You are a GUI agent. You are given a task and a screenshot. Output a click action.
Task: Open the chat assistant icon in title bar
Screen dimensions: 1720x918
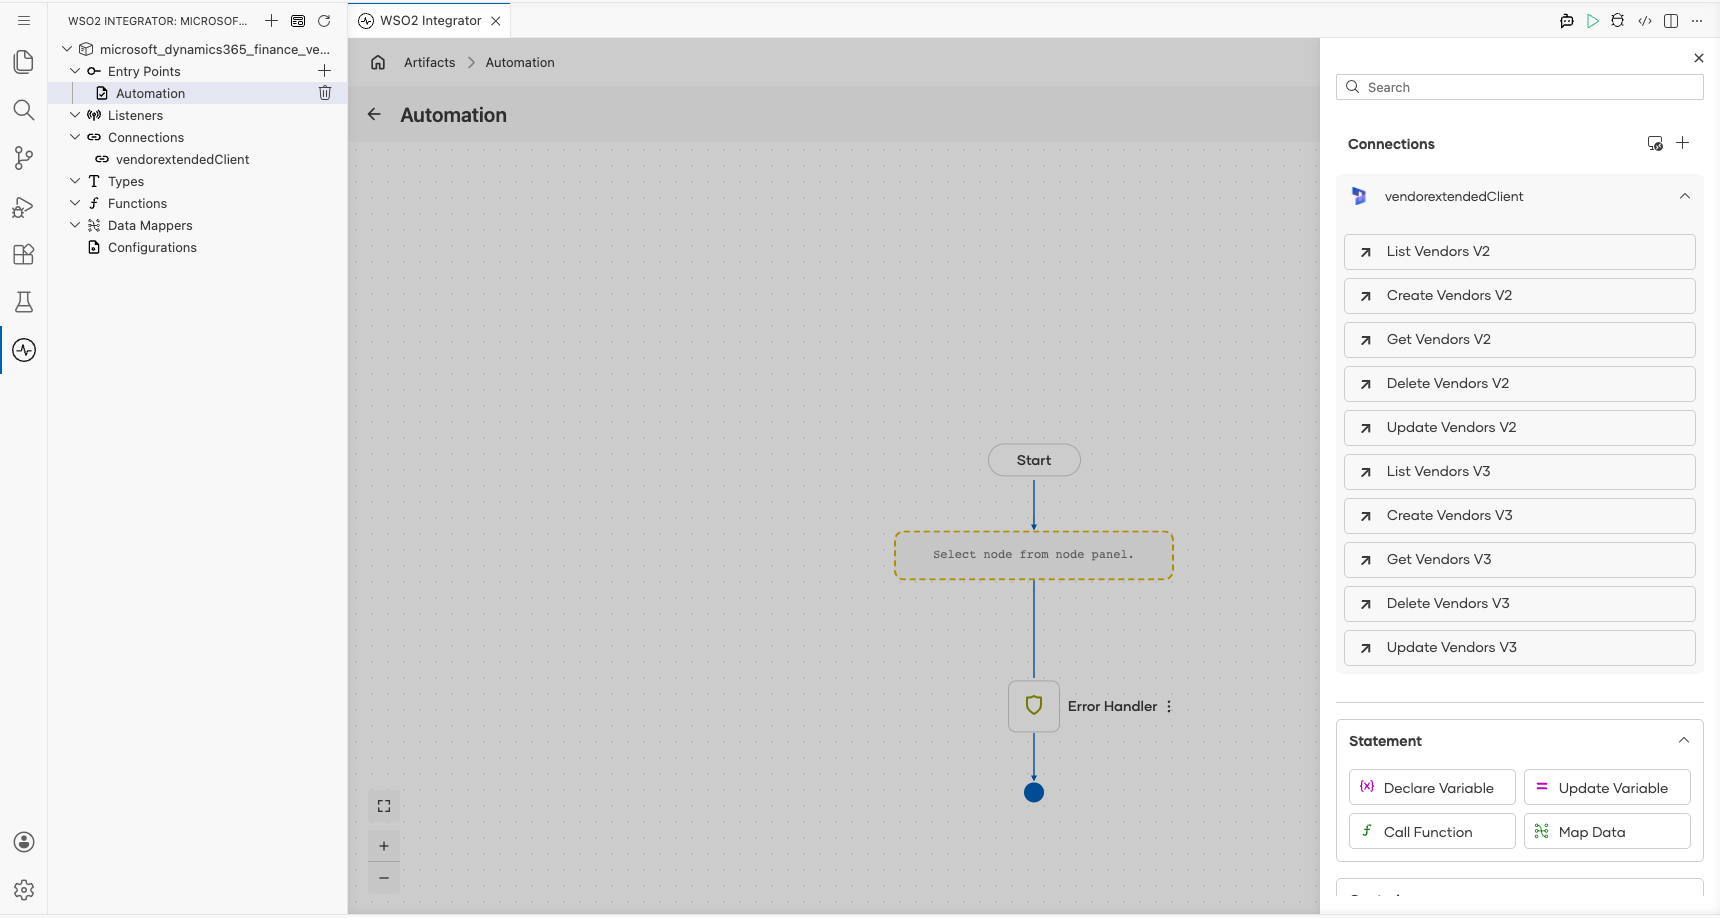pyautogui.click(x=1567, y=20)
